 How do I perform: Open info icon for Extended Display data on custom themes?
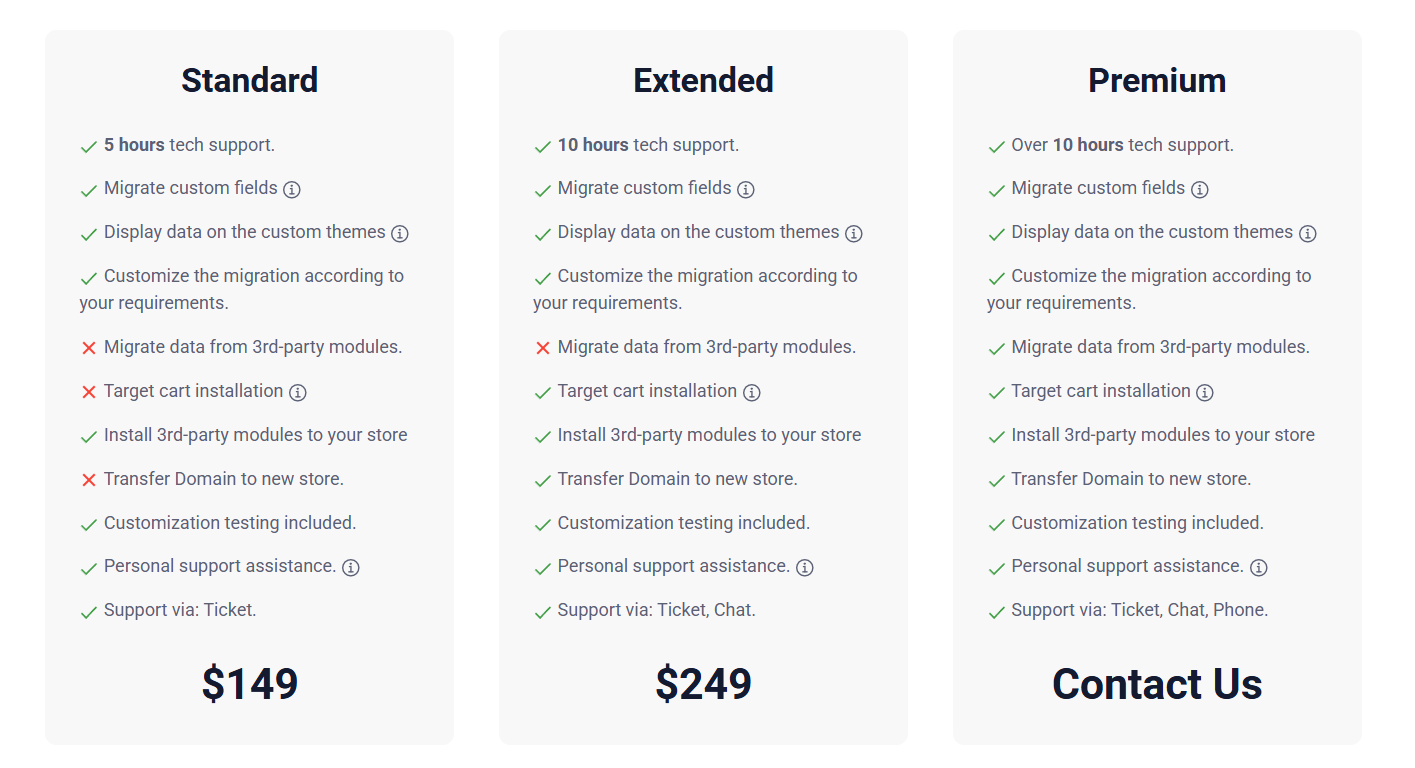click(854, 233)
